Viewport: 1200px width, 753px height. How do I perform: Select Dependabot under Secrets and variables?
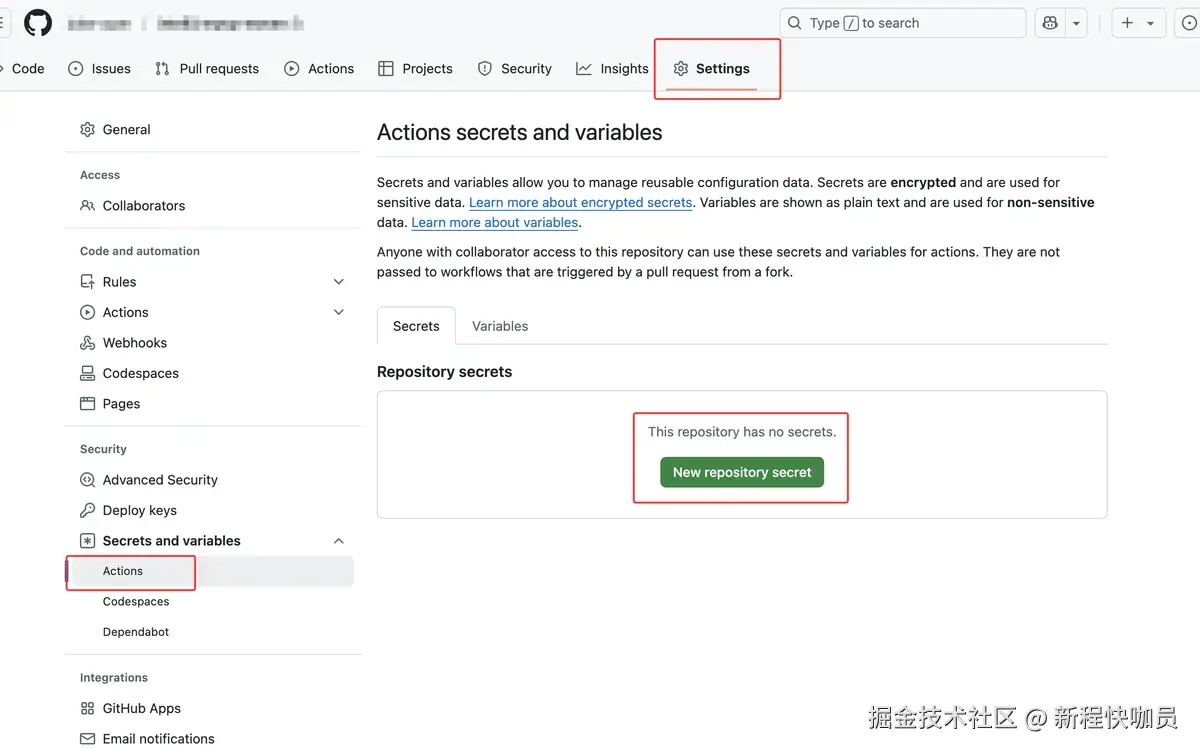pos(136,632)
